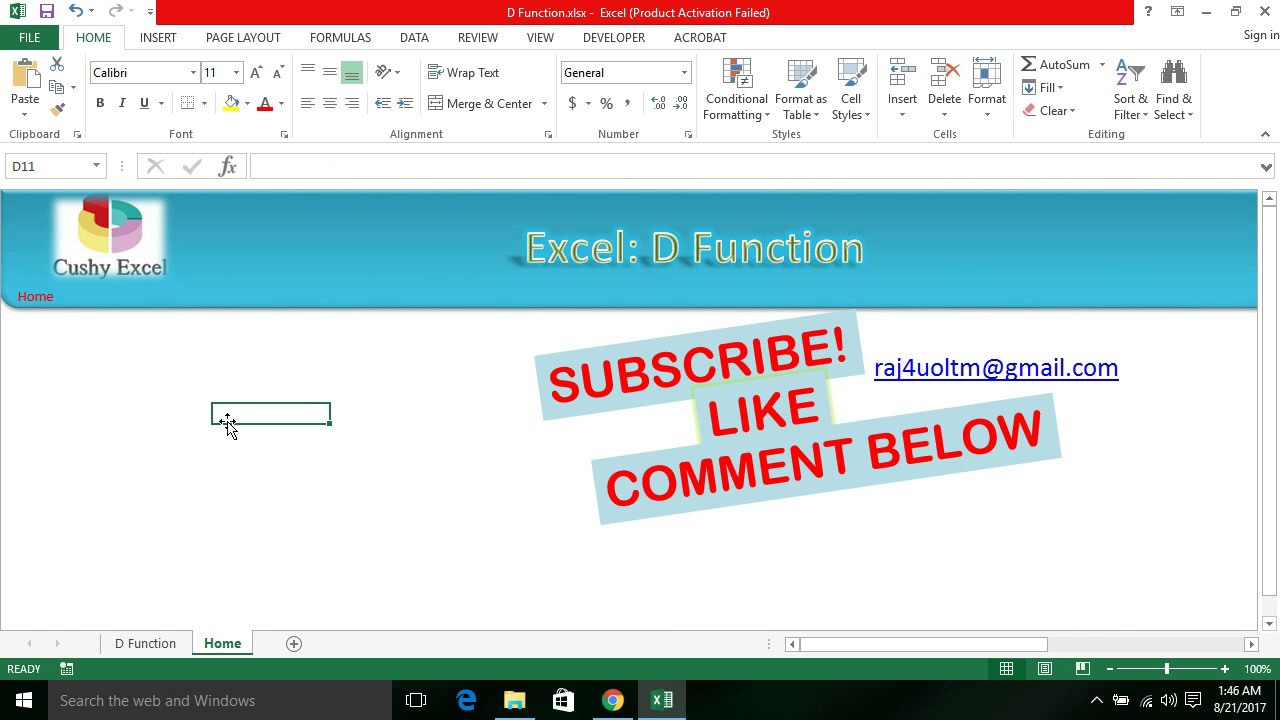
Task: Toggle bold formatting
Action: [x=100, y=103]
